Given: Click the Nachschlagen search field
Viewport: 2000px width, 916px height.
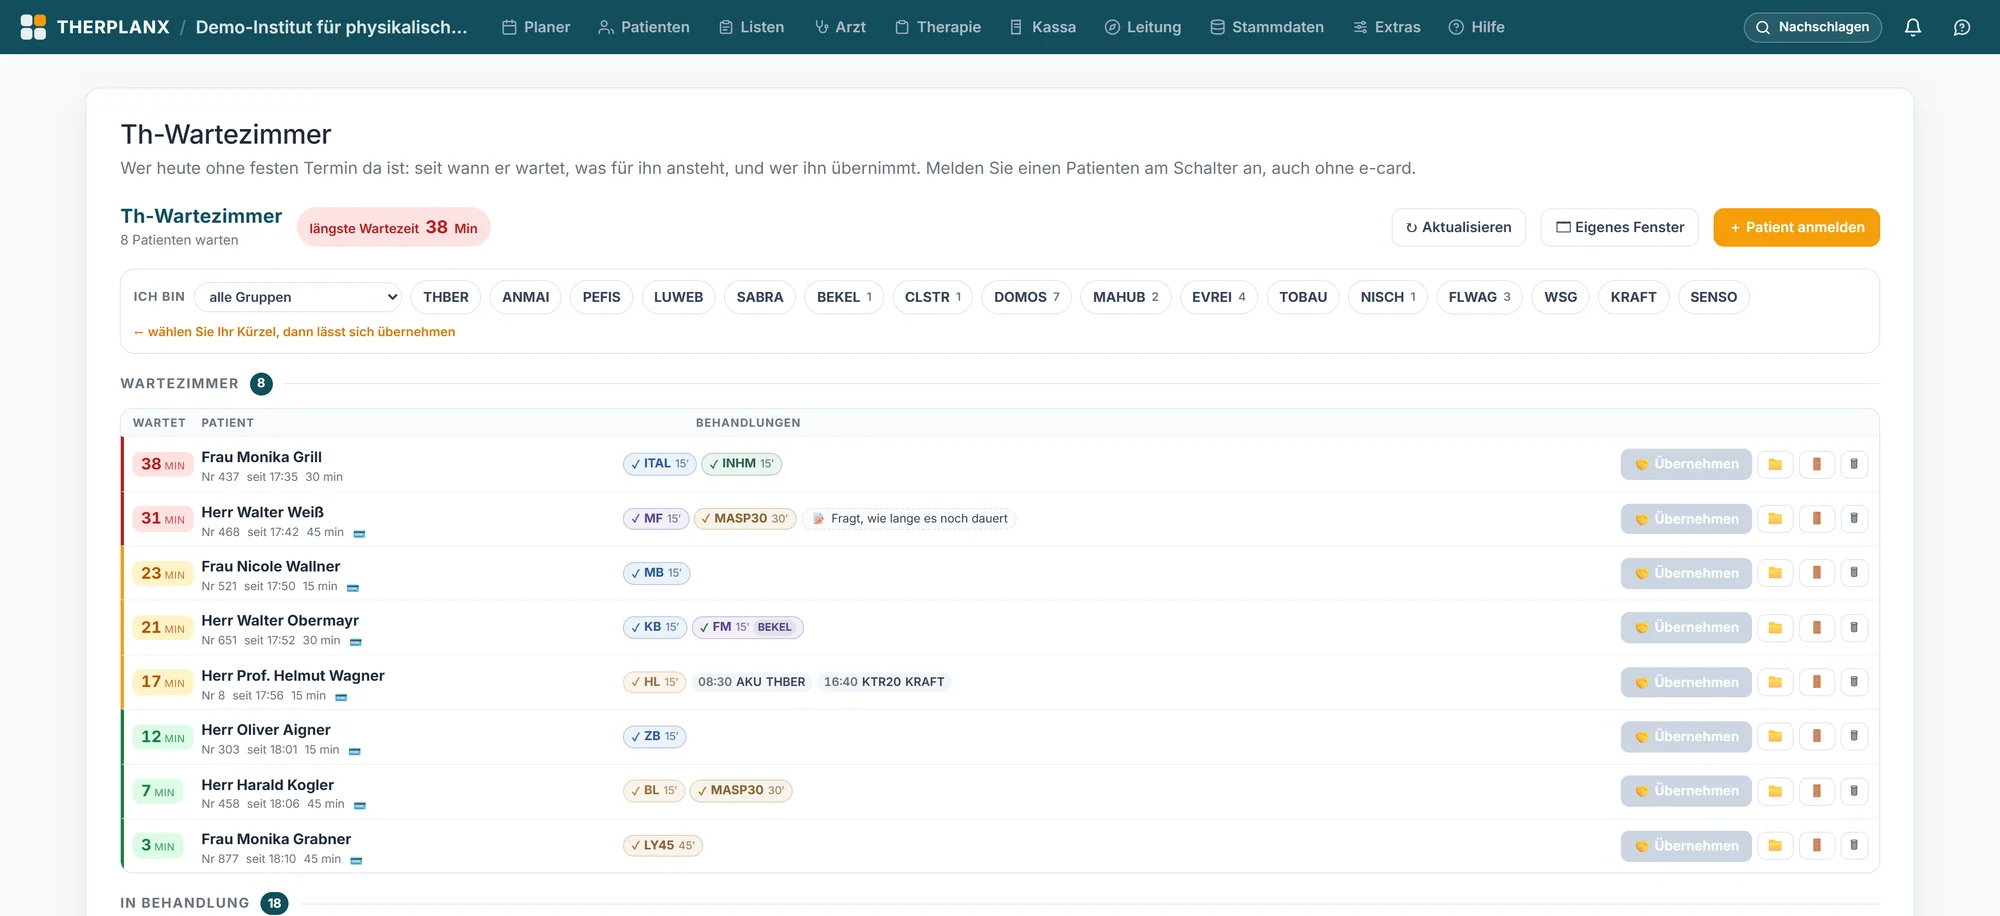Looking at the screenshot, I should [1812, 27].
